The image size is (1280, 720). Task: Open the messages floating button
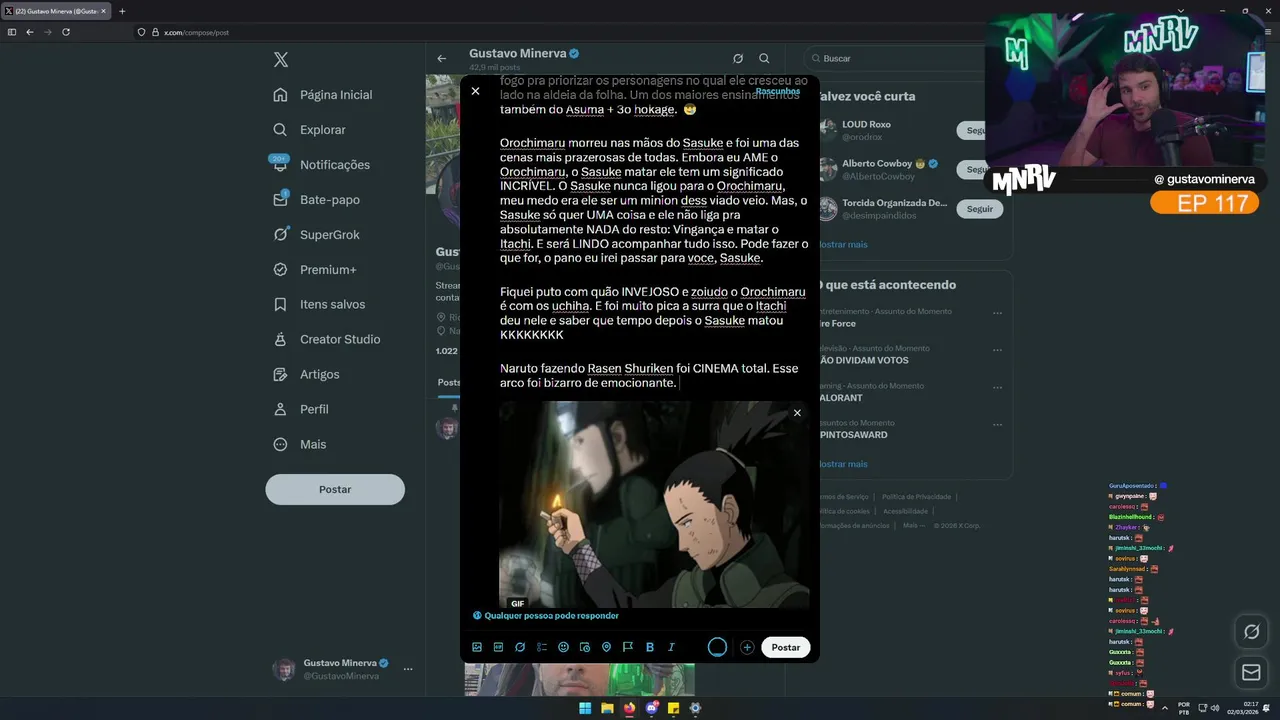1251,673
